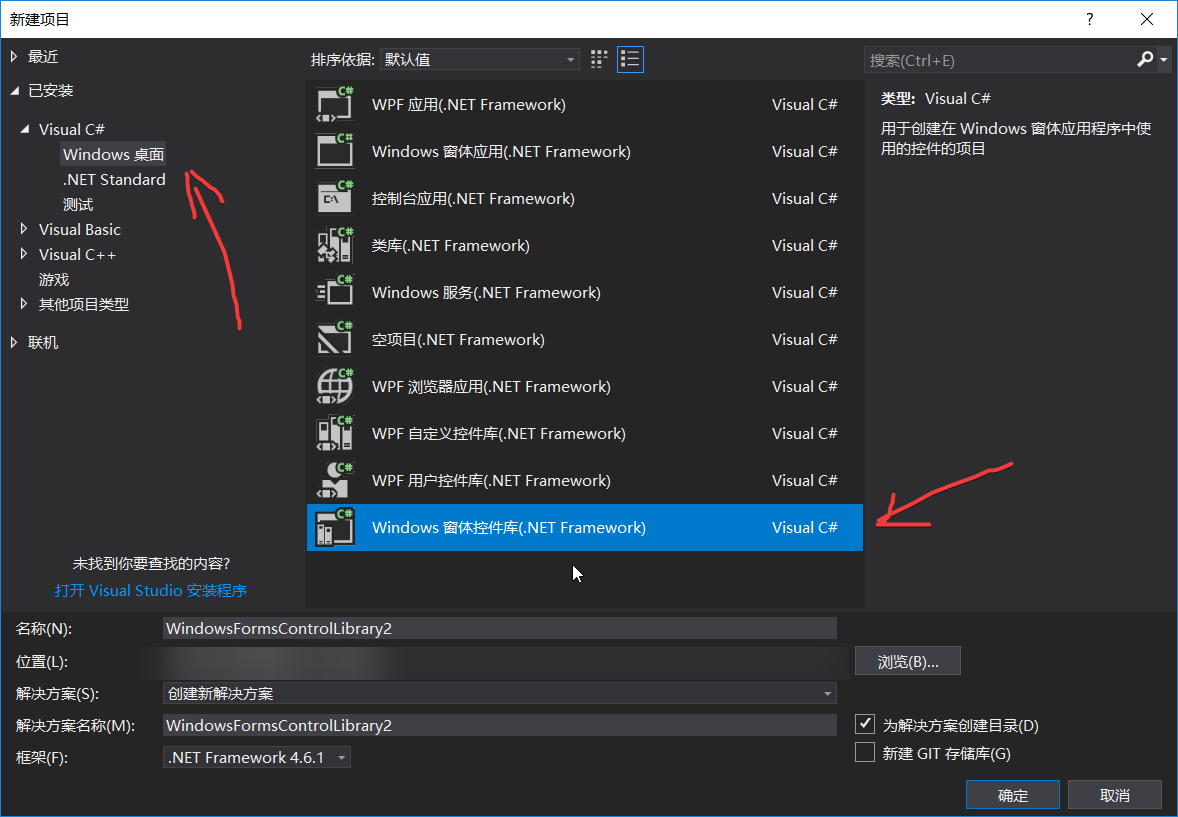Select Windows 服务(.NET Framework) template name
The width and height of the screenshot is (1178, 817).
tap(486, 292)
